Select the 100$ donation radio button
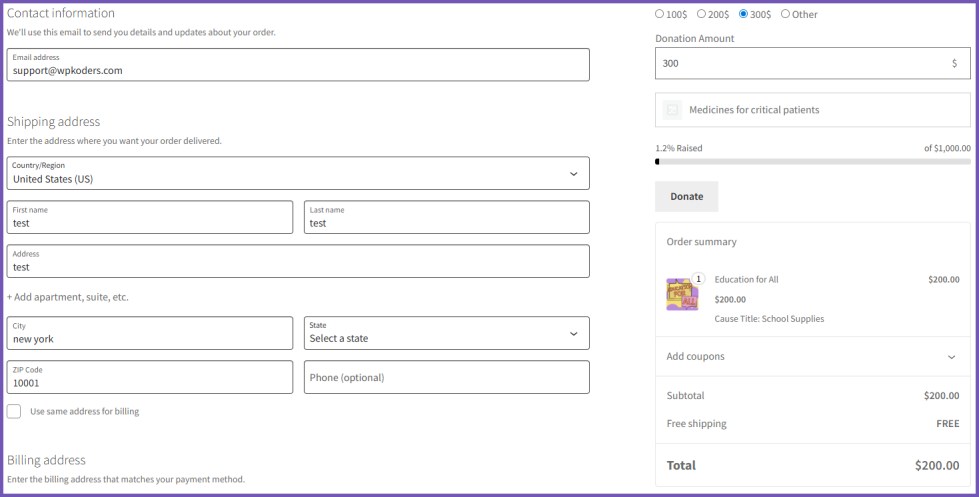This screenshot has width=979, height=497. 660,14
